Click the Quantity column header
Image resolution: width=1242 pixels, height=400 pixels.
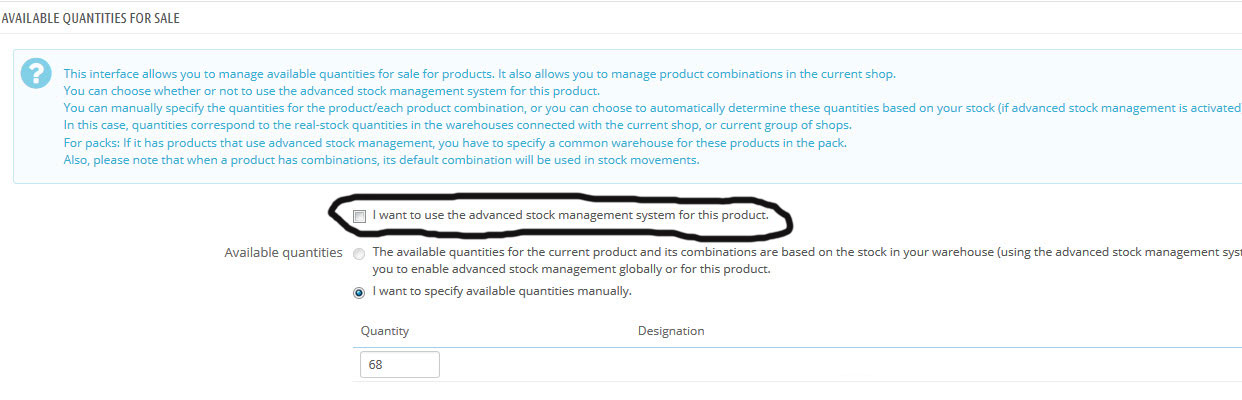(384, 331)
